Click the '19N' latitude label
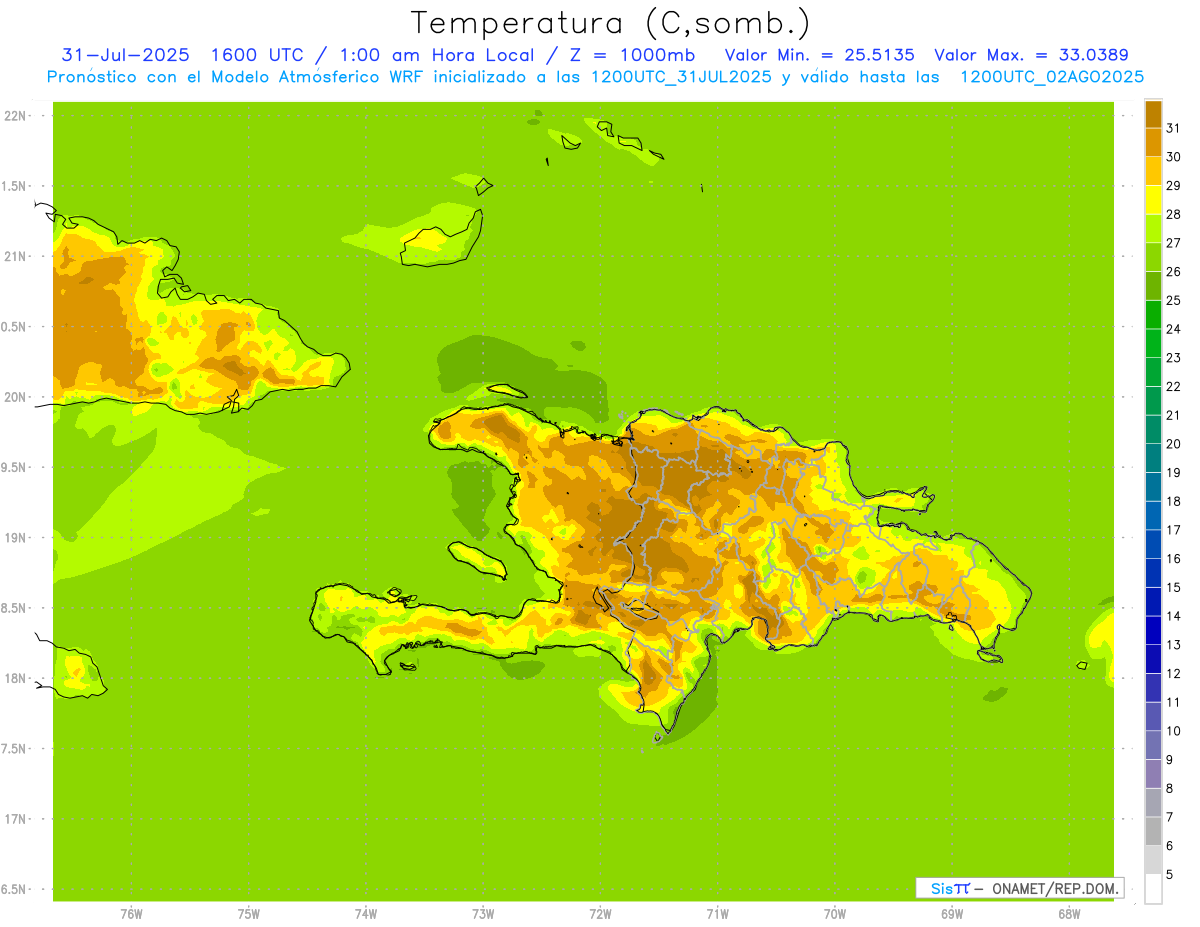1200x927 pixels. coord(15,537)
